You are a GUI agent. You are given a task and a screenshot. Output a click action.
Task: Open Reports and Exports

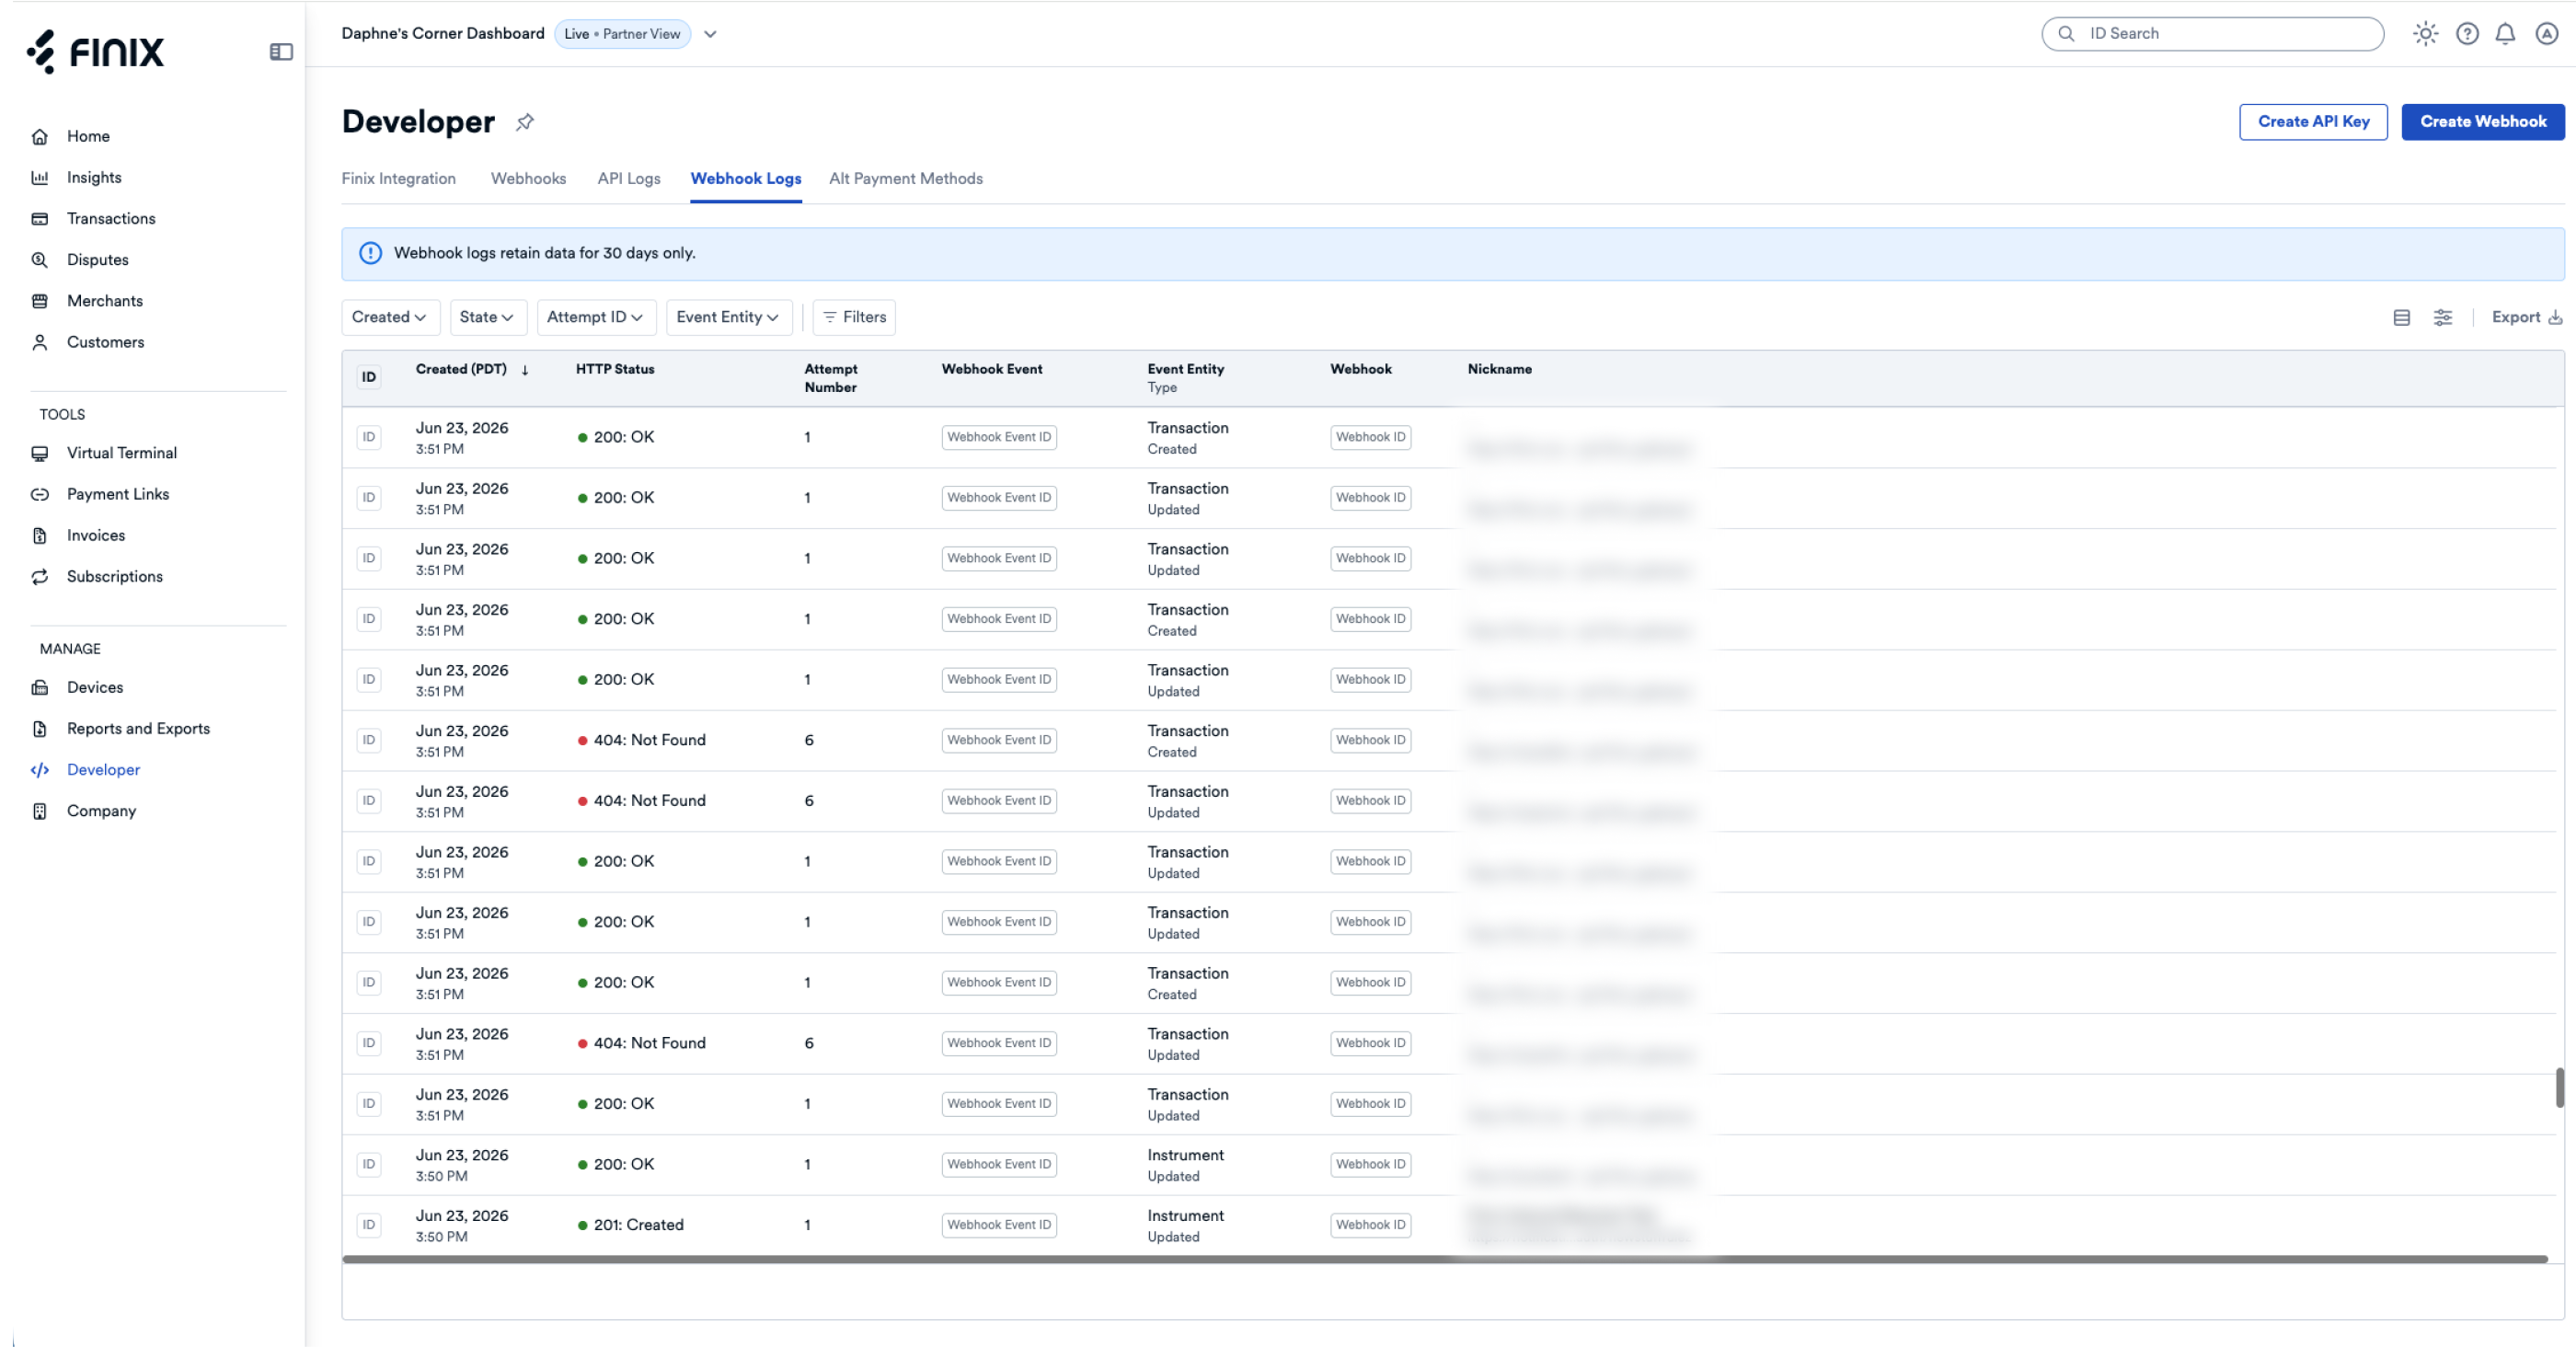pos(138,728)
